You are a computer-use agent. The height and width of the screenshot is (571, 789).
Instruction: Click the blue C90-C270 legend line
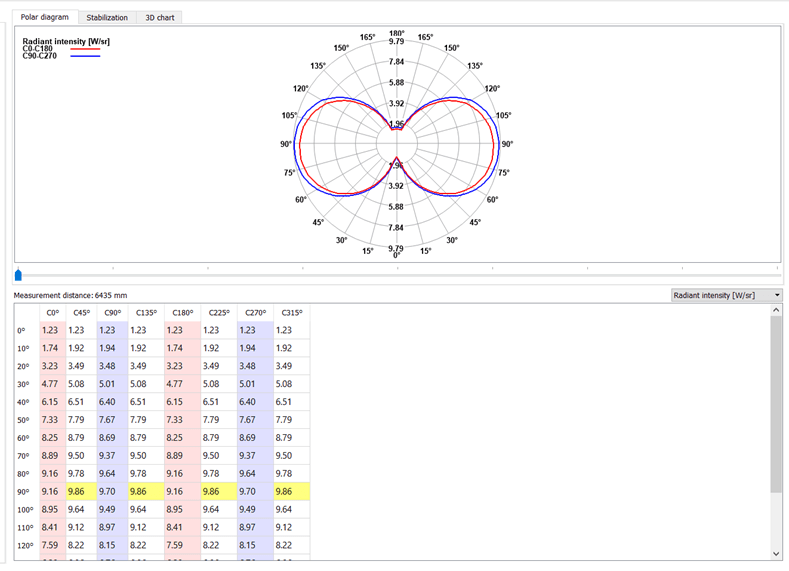pos(85,56)
